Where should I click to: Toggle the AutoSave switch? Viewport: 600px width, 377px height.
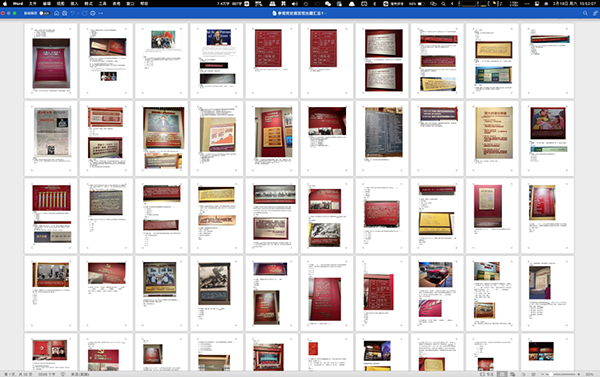[44, 13]
